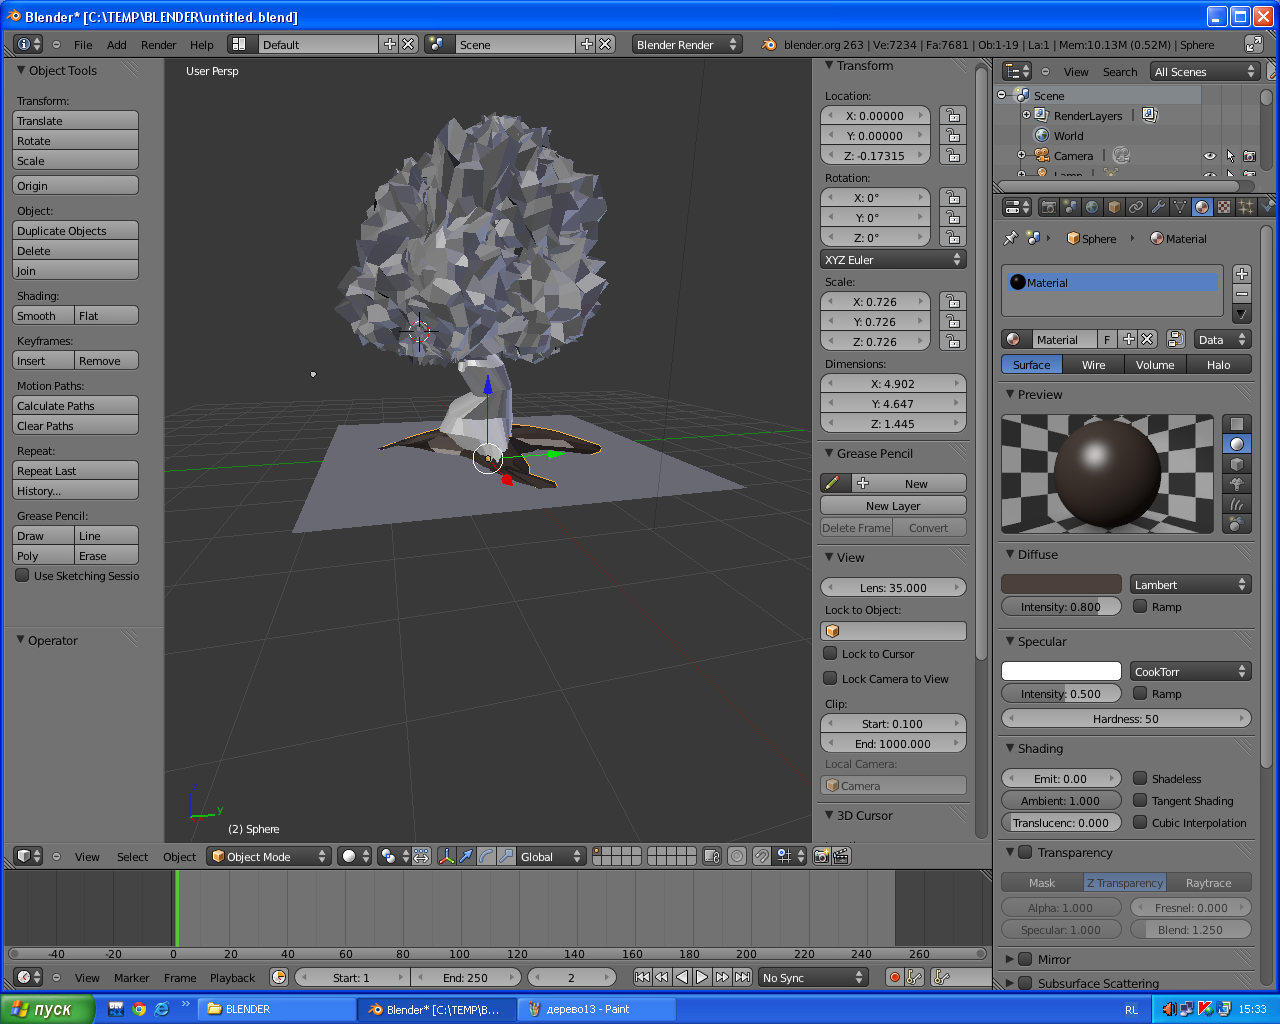1280x1024 pixels.
Task: Open All Scenes outliner display dropdown
Action: 1205,71
